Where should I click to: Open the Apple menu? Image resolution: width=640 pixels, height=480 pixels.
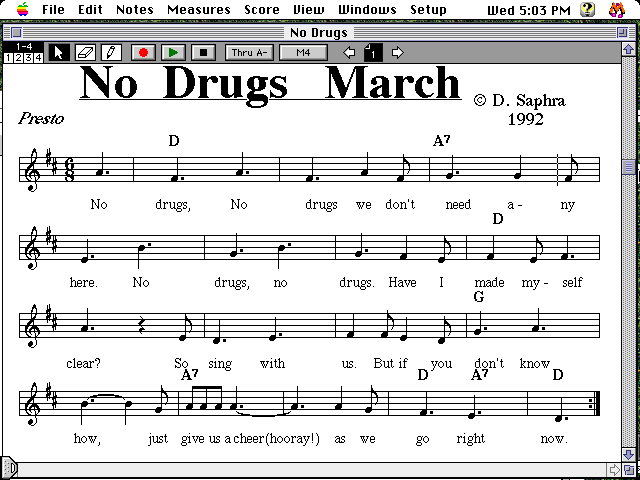click(x=22, y=9)
